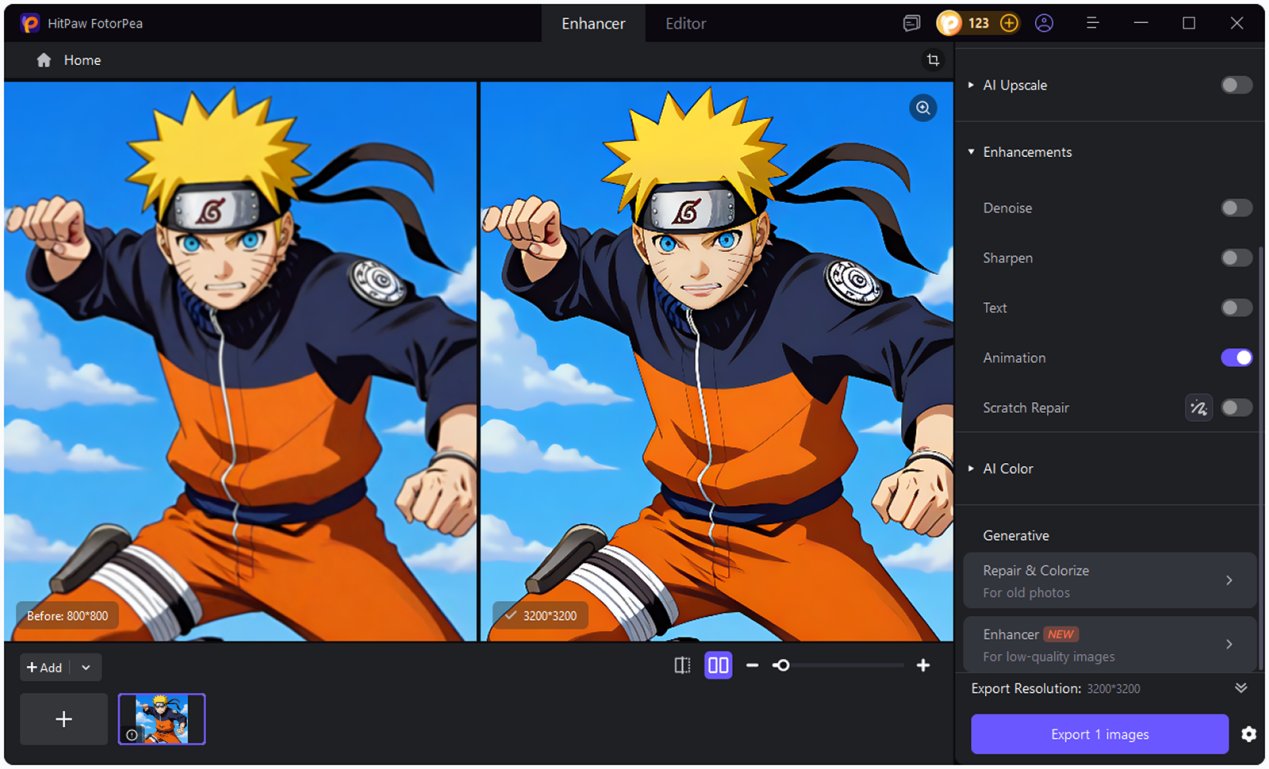Click the clock icon on the thumbnail
The height and width of the screenshot is (769, 1269).
132,735
